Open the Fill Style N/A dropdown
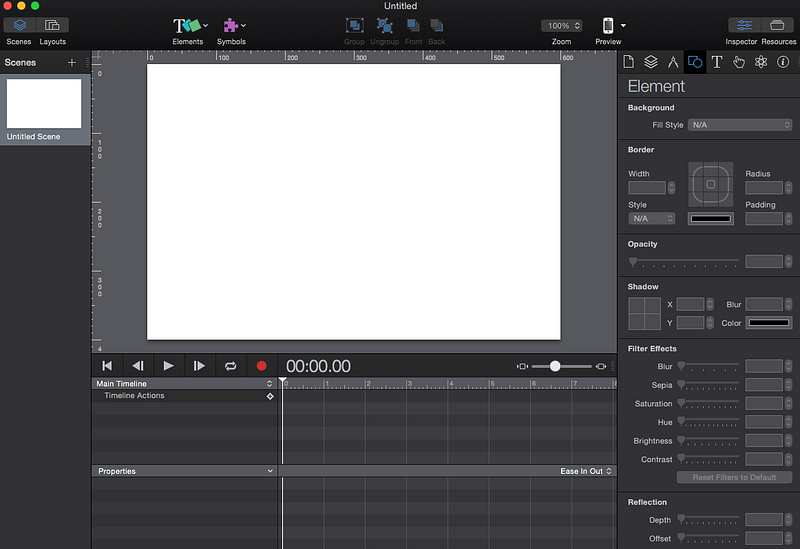800x549 pixels. pos(740,125)
